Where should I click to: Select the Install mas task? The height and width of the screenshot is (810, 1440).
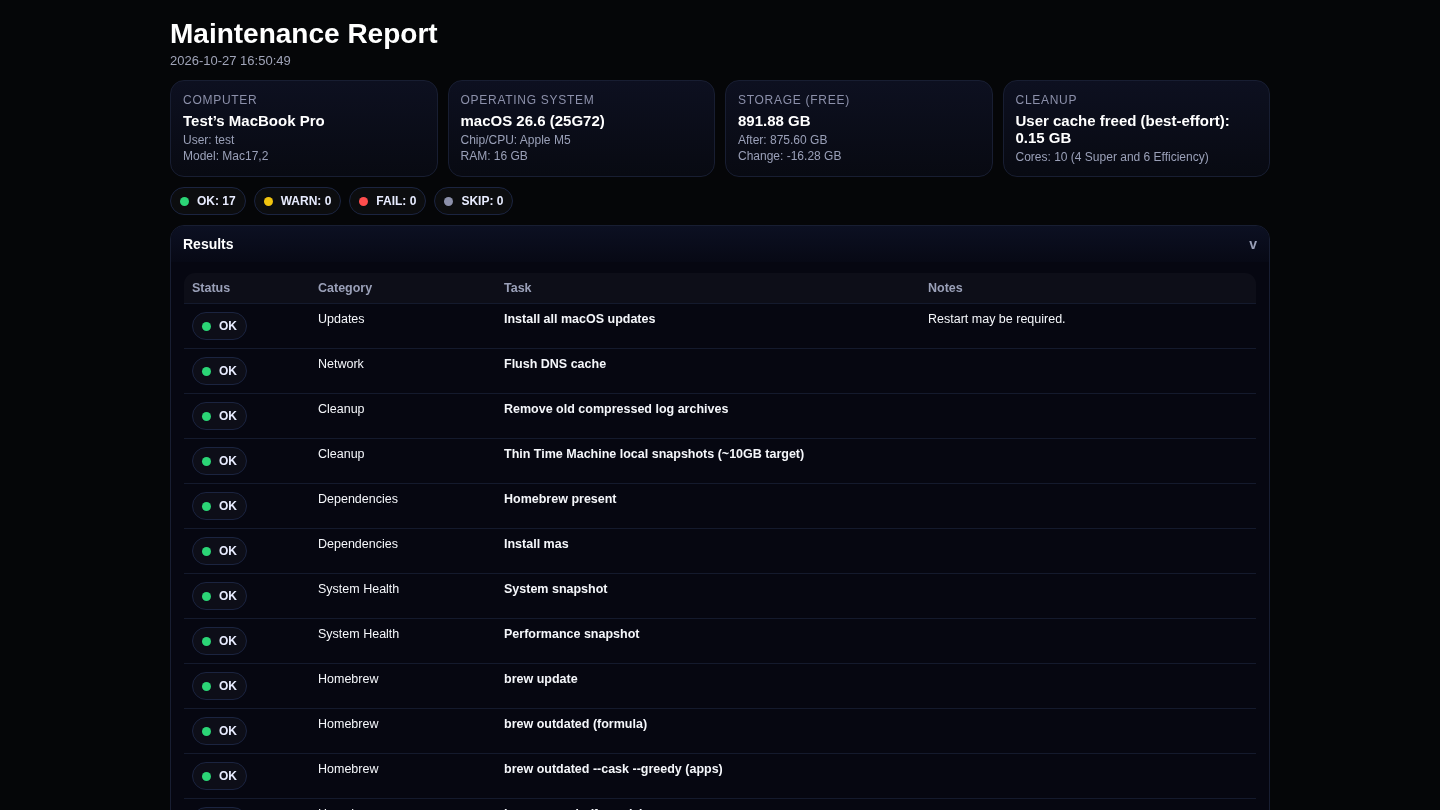coord(536,544)
